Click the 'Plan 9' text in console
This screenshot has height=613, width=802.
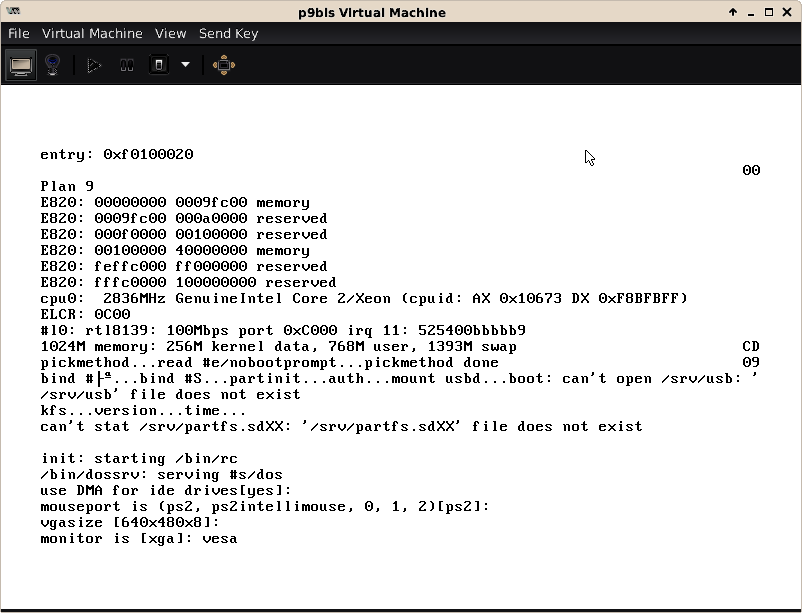(67, 186)
